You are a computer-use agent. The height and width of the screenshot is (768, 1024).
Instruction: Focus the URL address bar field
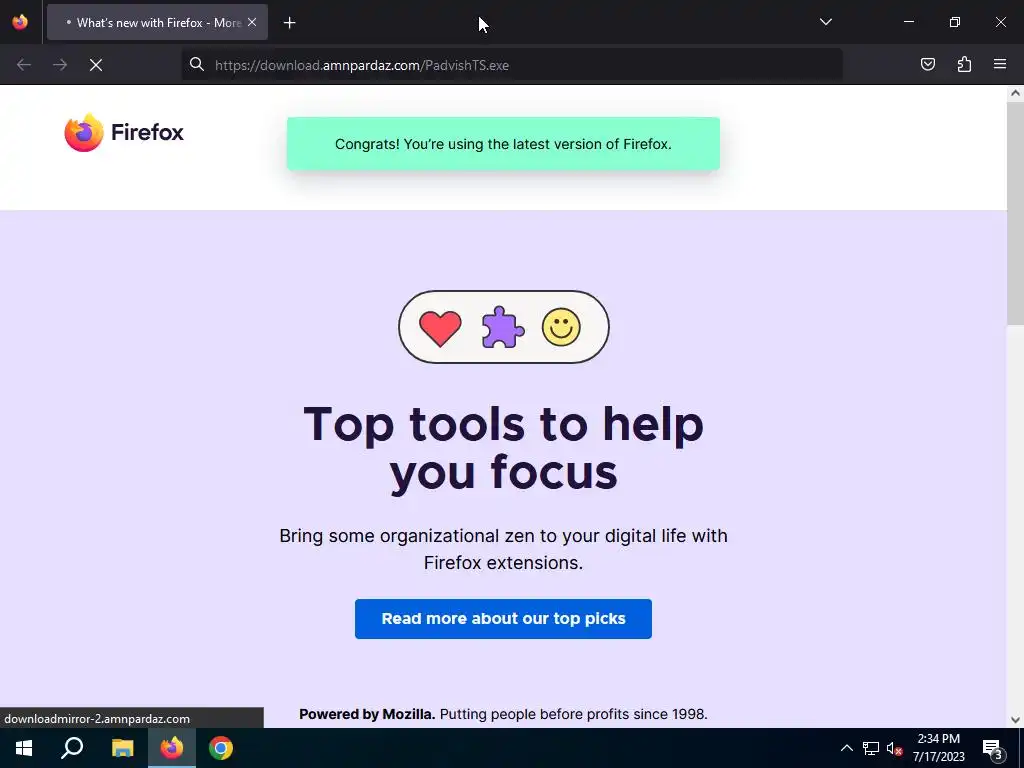click(512, 65)
